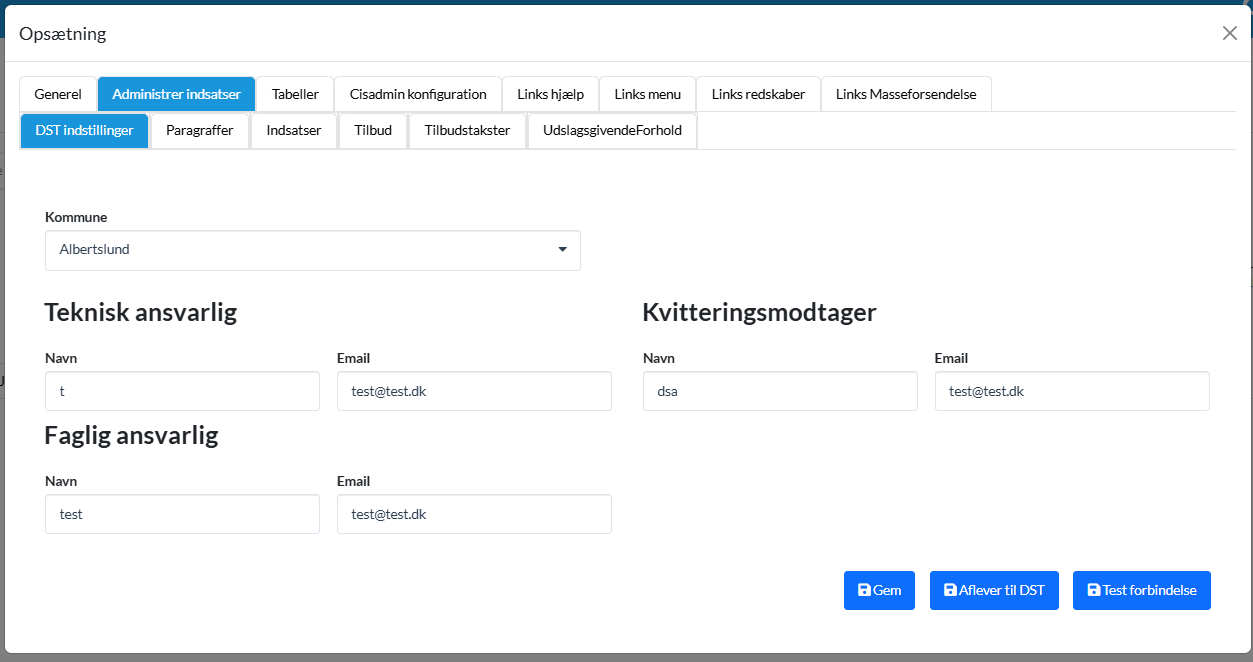
Task: Click Teknisk ansvarlig Navn input field
Action: click(182, 391)
